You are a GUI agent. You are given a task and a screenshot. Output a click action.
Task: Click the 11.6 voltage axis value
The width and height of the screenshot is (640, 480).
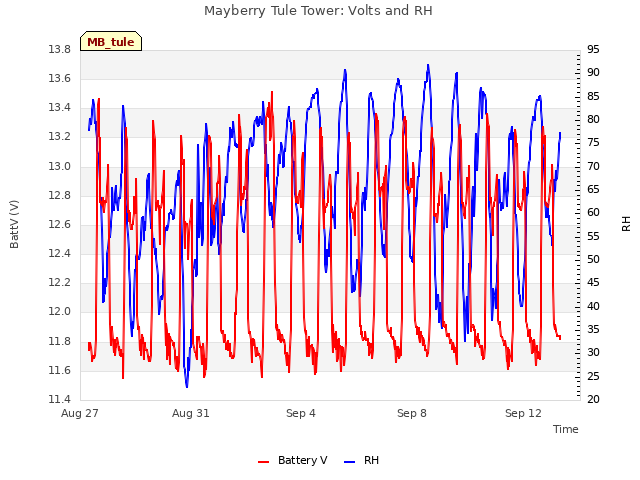coord(60,371)
